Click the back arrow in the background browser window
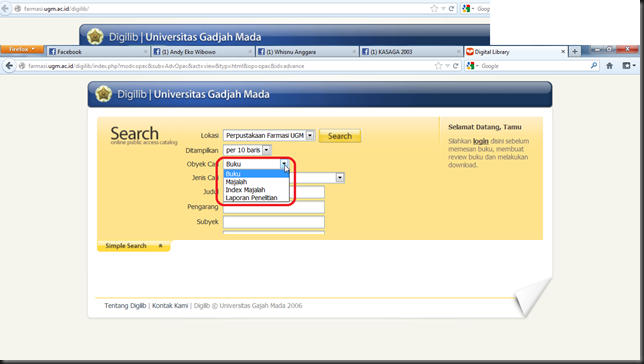 pos(5,8)
